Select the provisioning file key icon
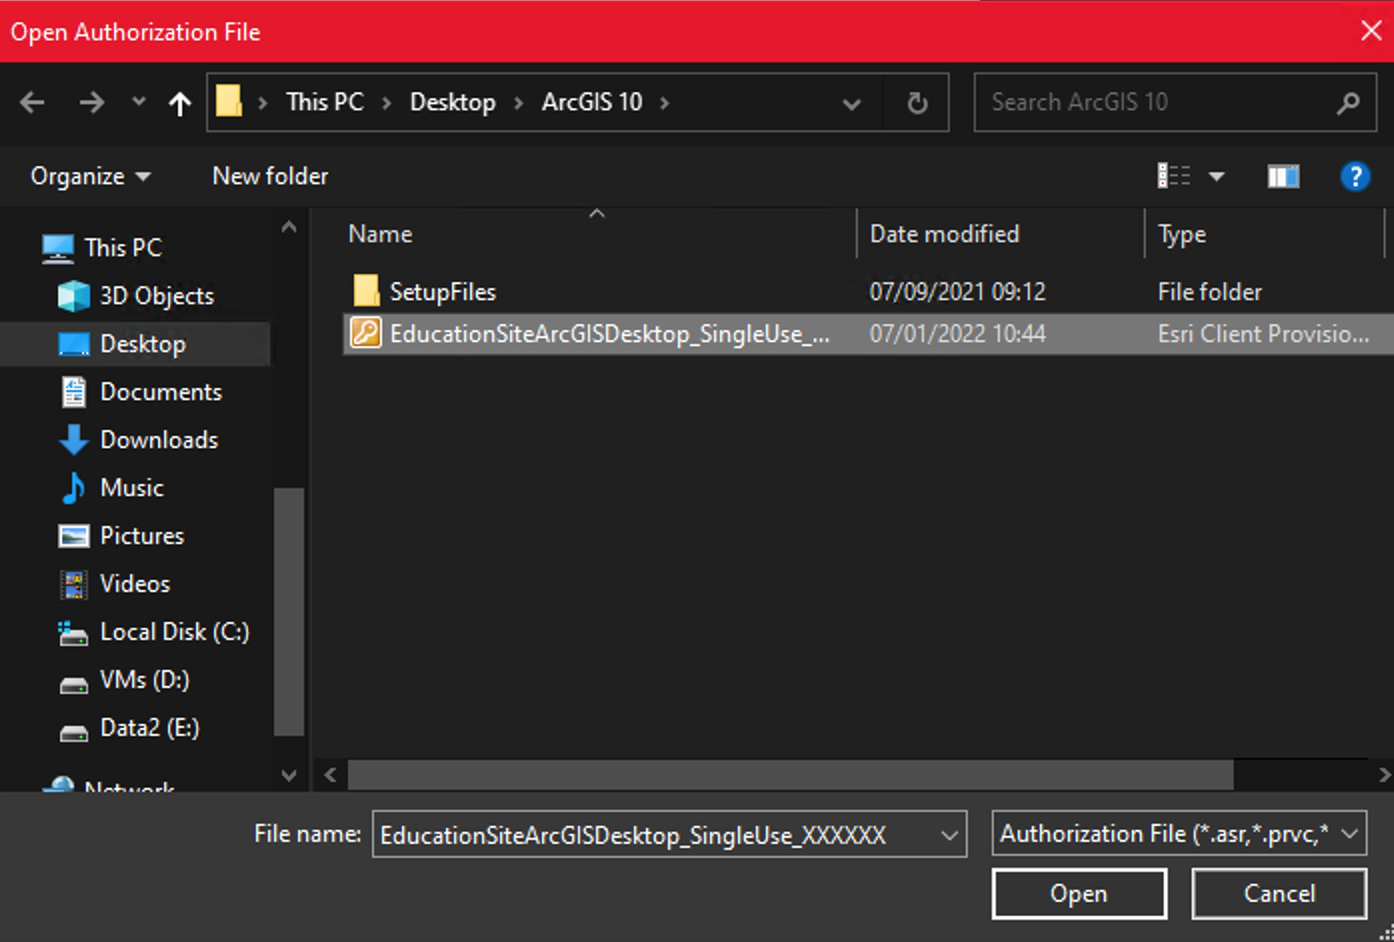Screen dimensions: 1394x942 tap(366, 333)
